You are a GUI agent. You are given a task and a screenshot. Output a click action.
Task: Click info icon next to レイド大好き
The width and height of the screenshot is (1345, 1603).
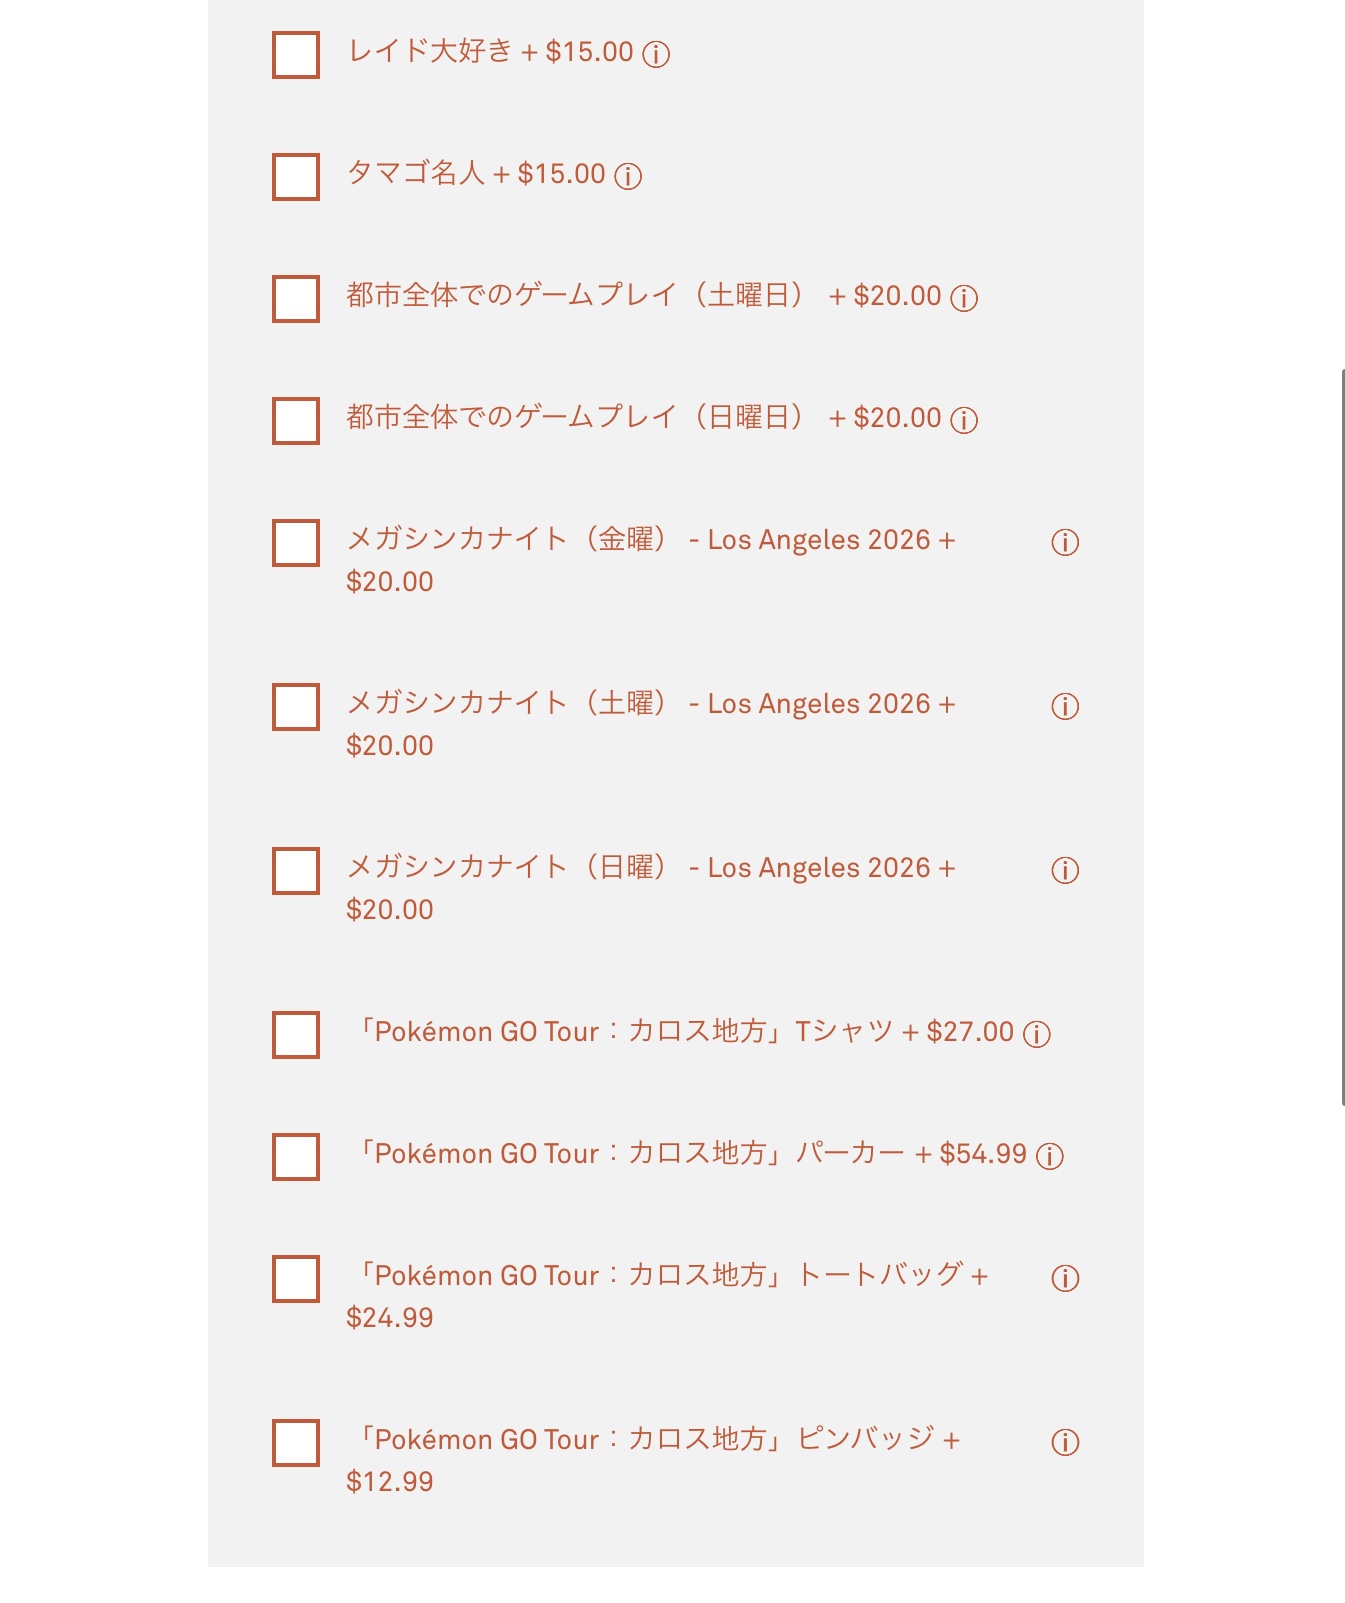[x=656, y=54]
